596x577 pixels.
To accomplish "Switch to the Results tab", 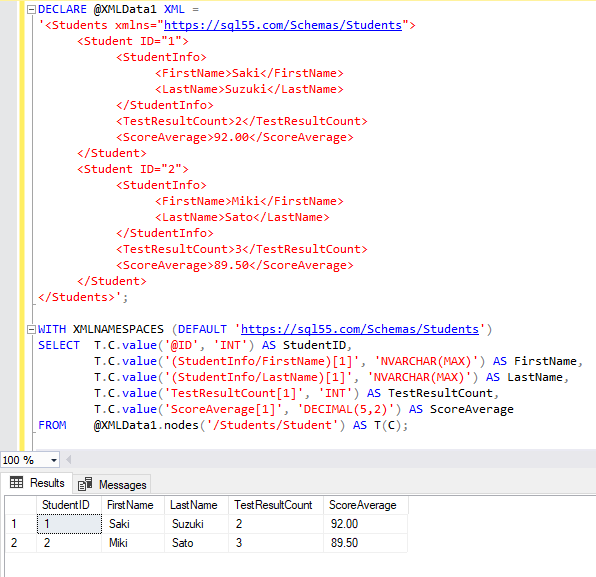I will [x=37, y=483].
